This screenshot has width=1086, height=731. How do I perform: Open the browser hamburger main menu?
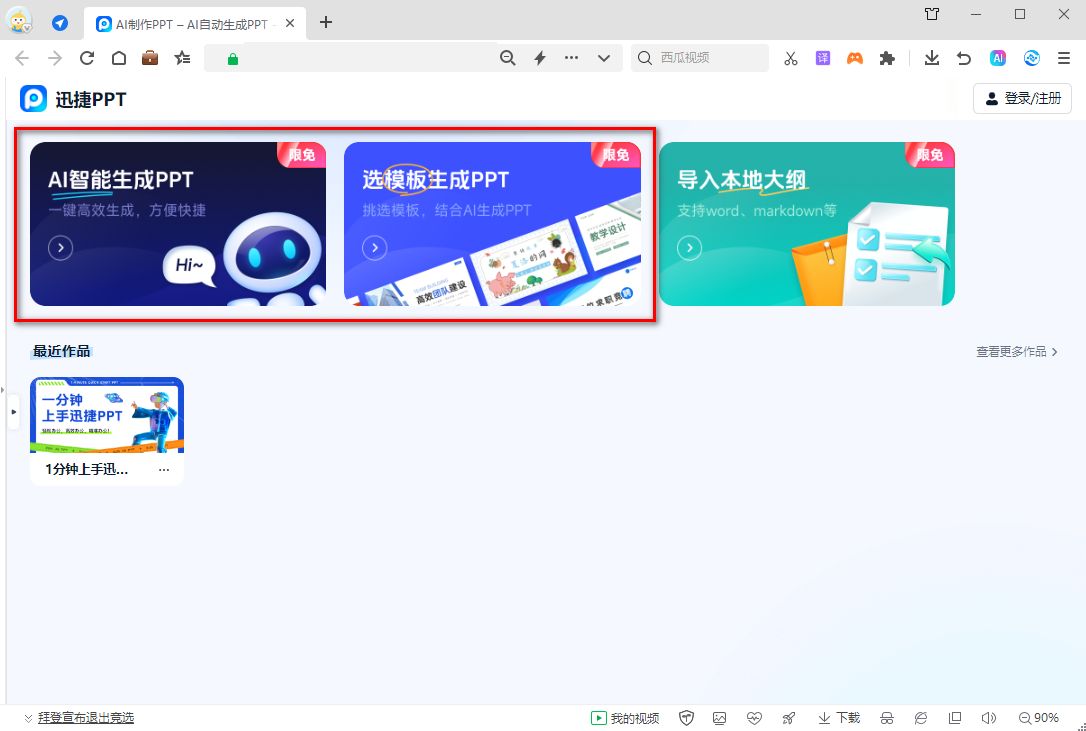click(x=1065, y=58)
